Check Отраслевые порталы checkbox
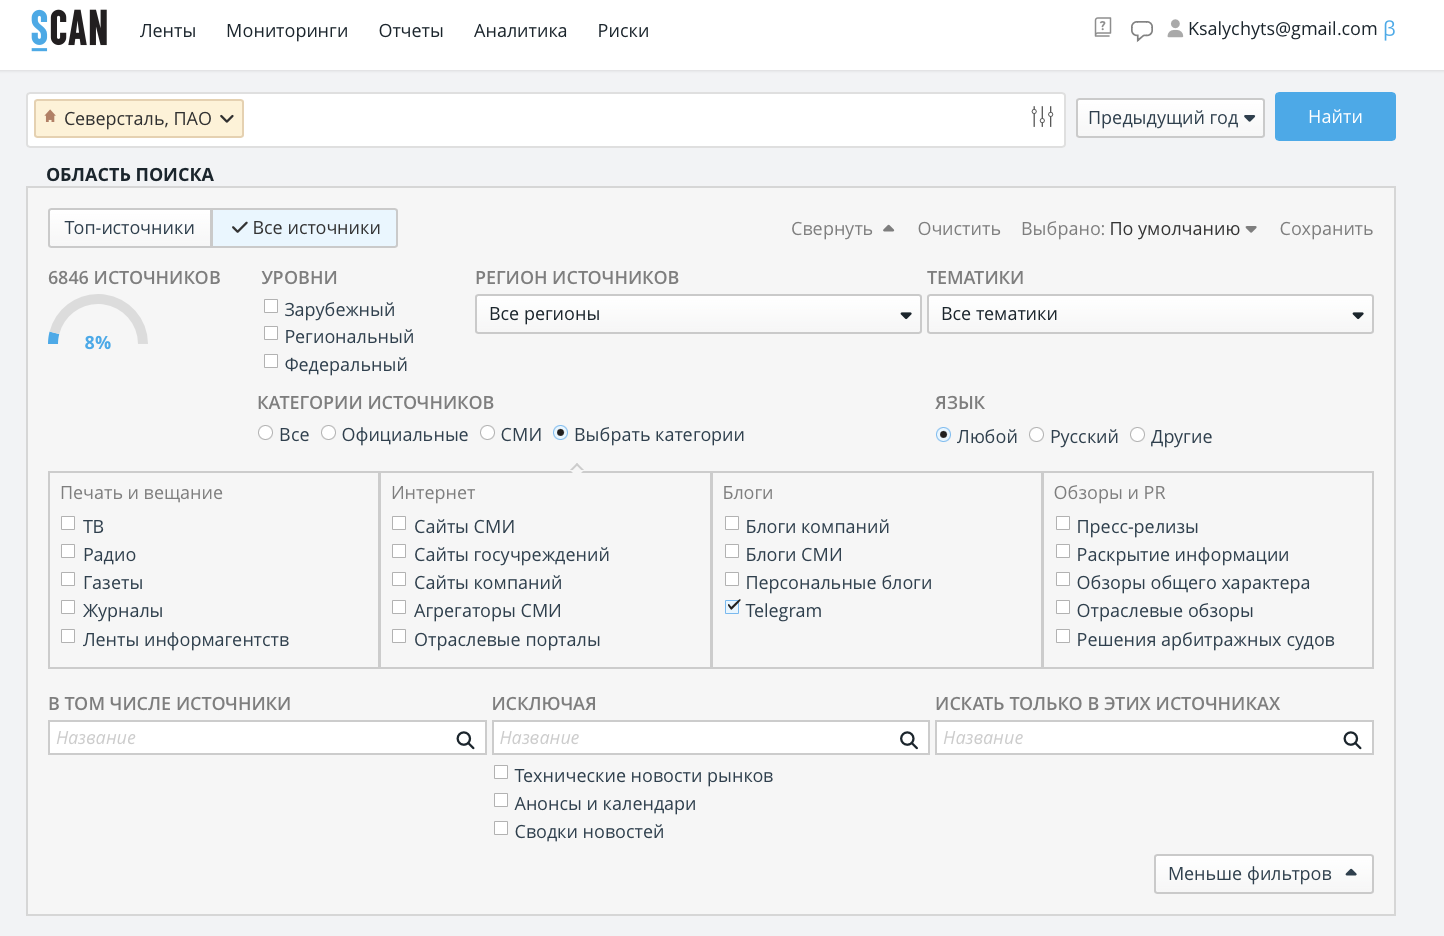 [399, 636]
